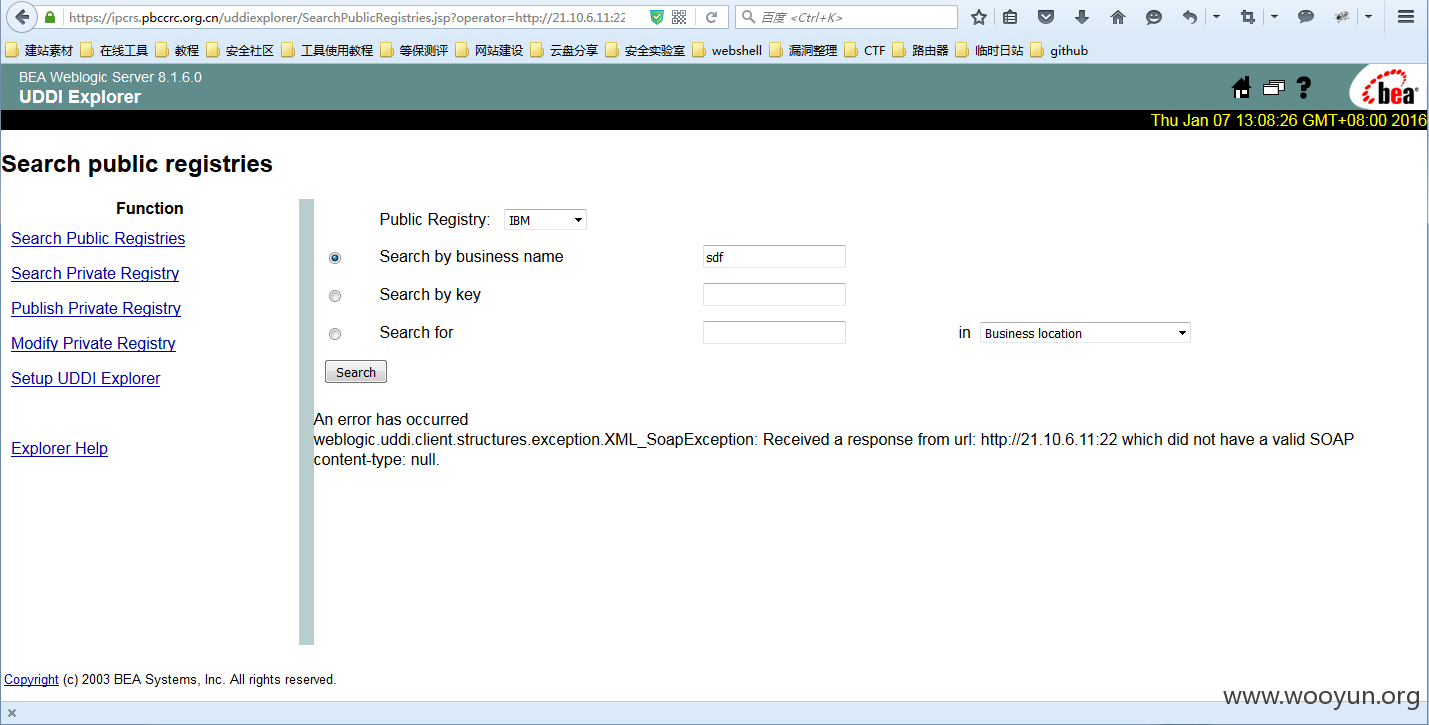Open Publish Private Registry link
Image resolution: width=1429 pixels, height=725 pixels.
tap(96, 308)
